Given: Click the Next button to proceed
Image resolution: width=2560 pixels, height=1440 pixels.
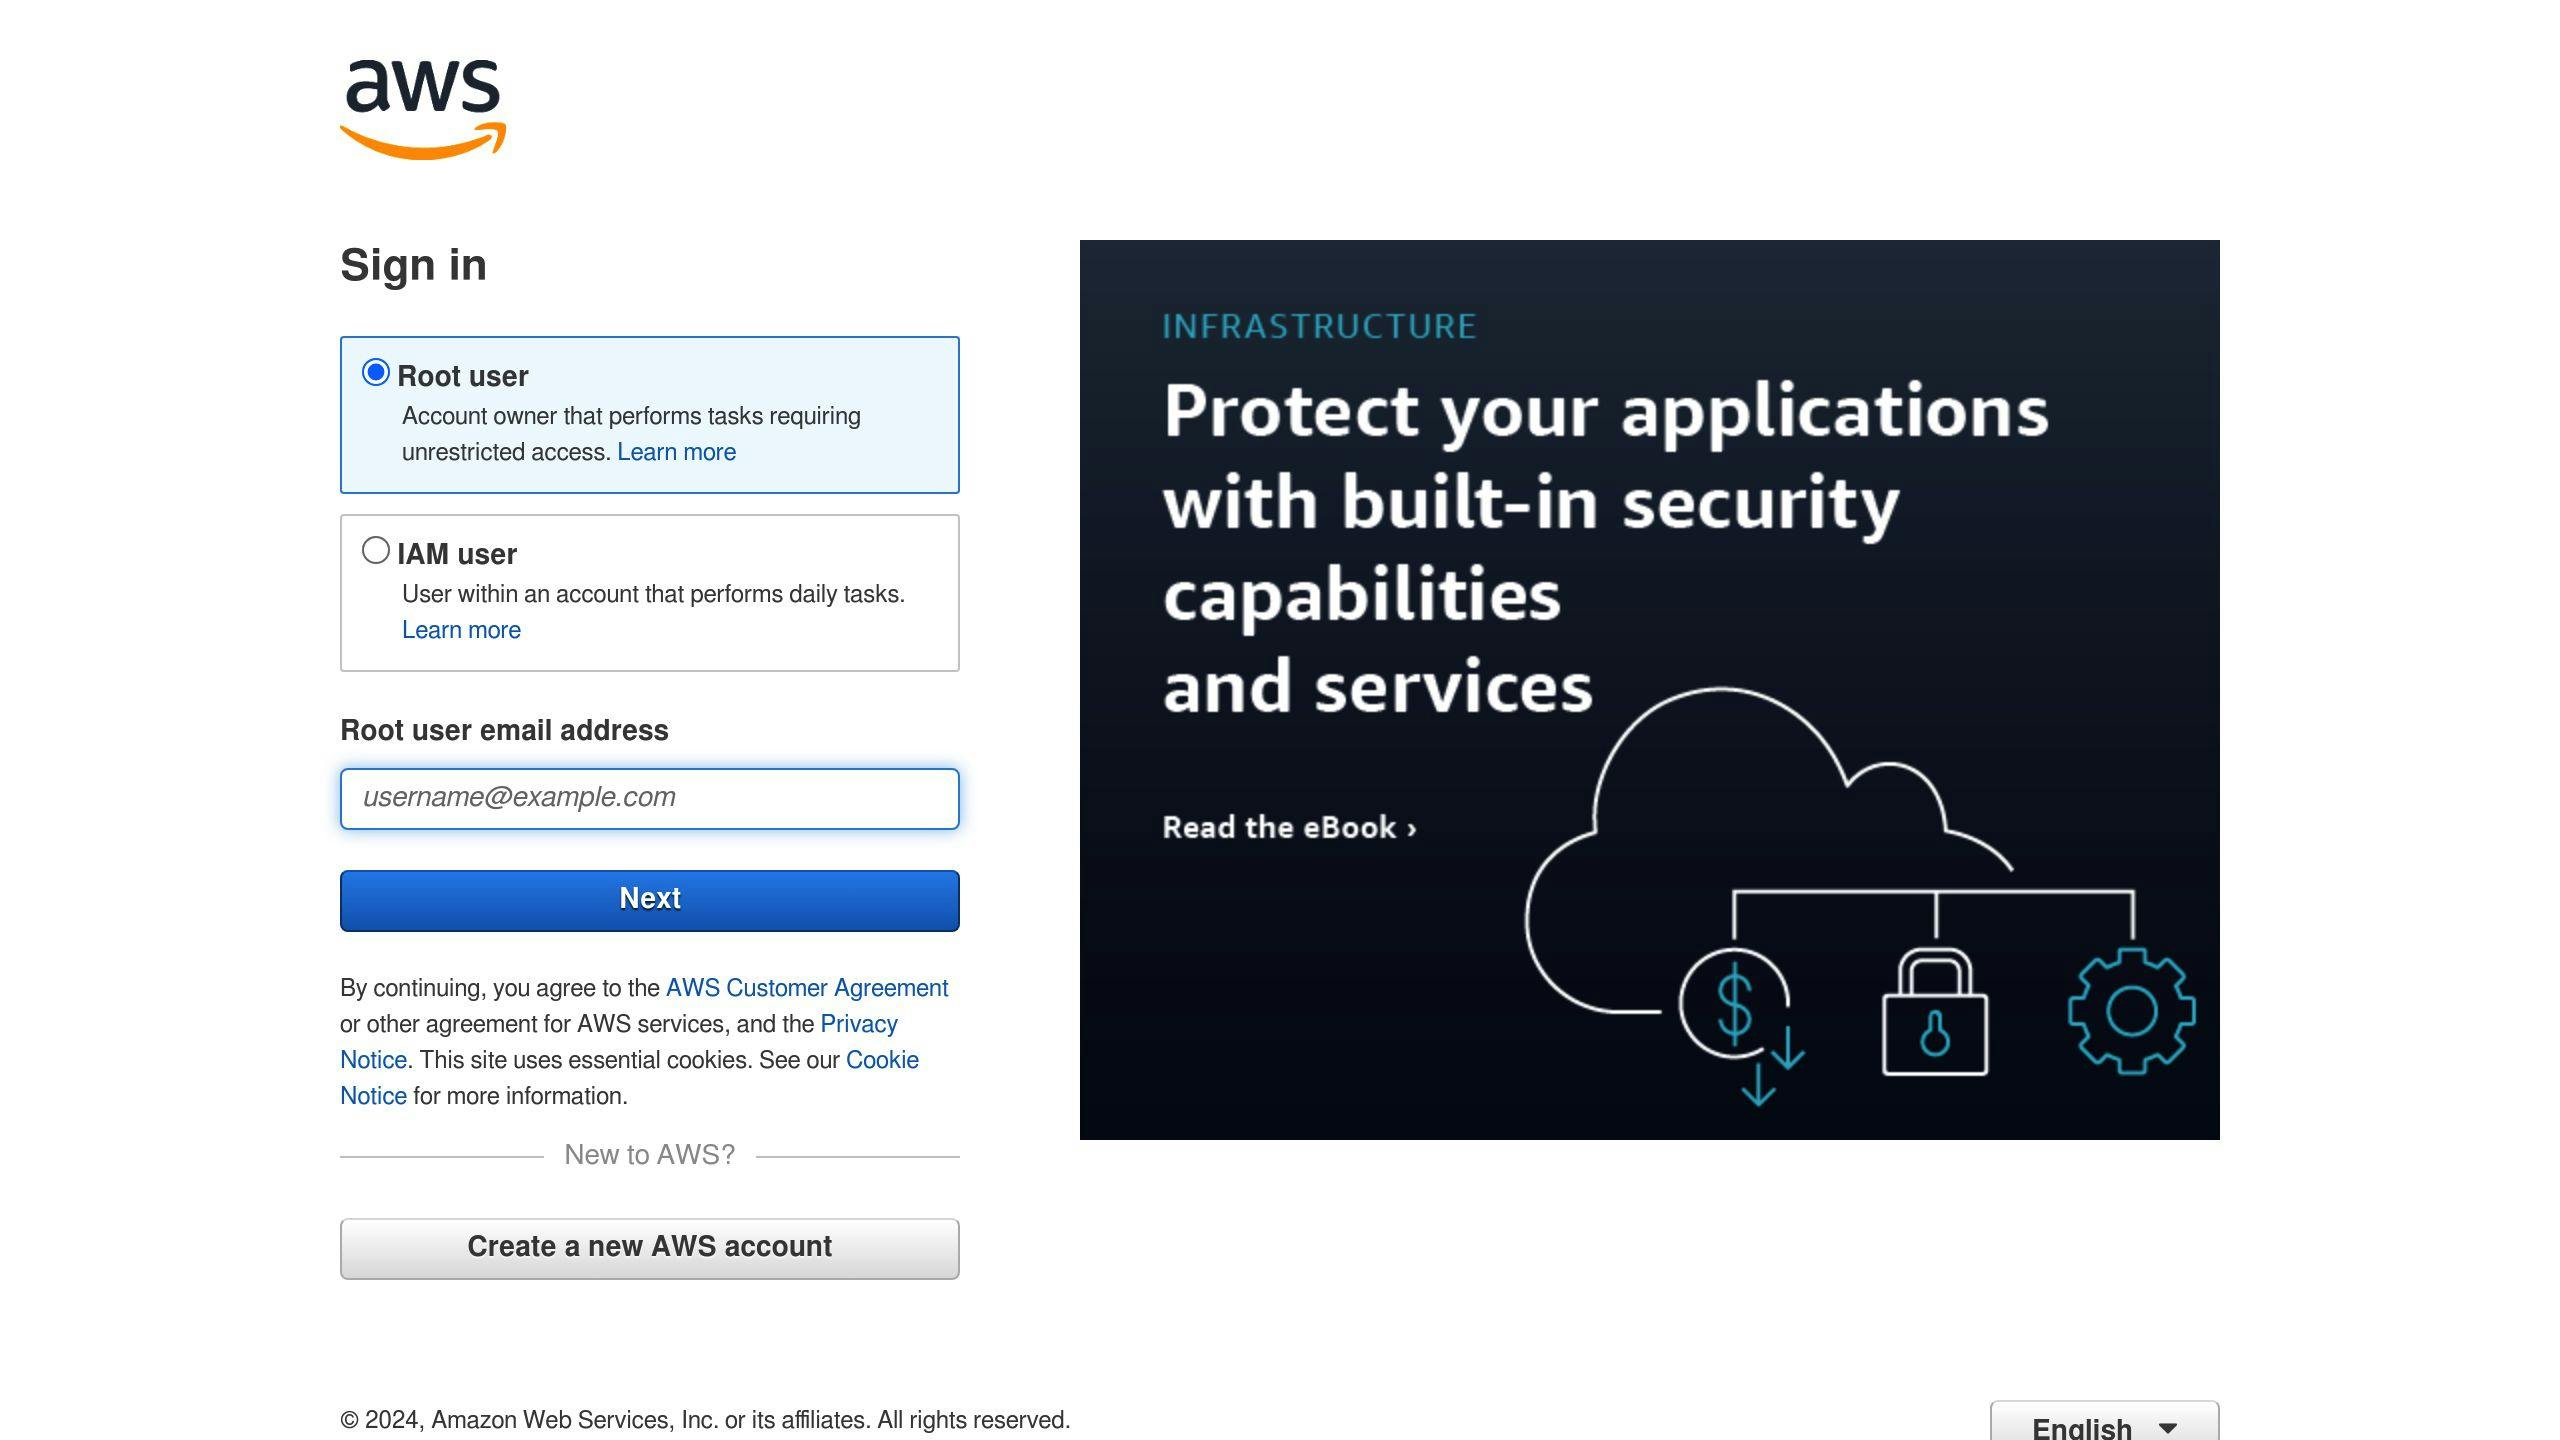Looking at the screenshot, I should pos(649,900).
